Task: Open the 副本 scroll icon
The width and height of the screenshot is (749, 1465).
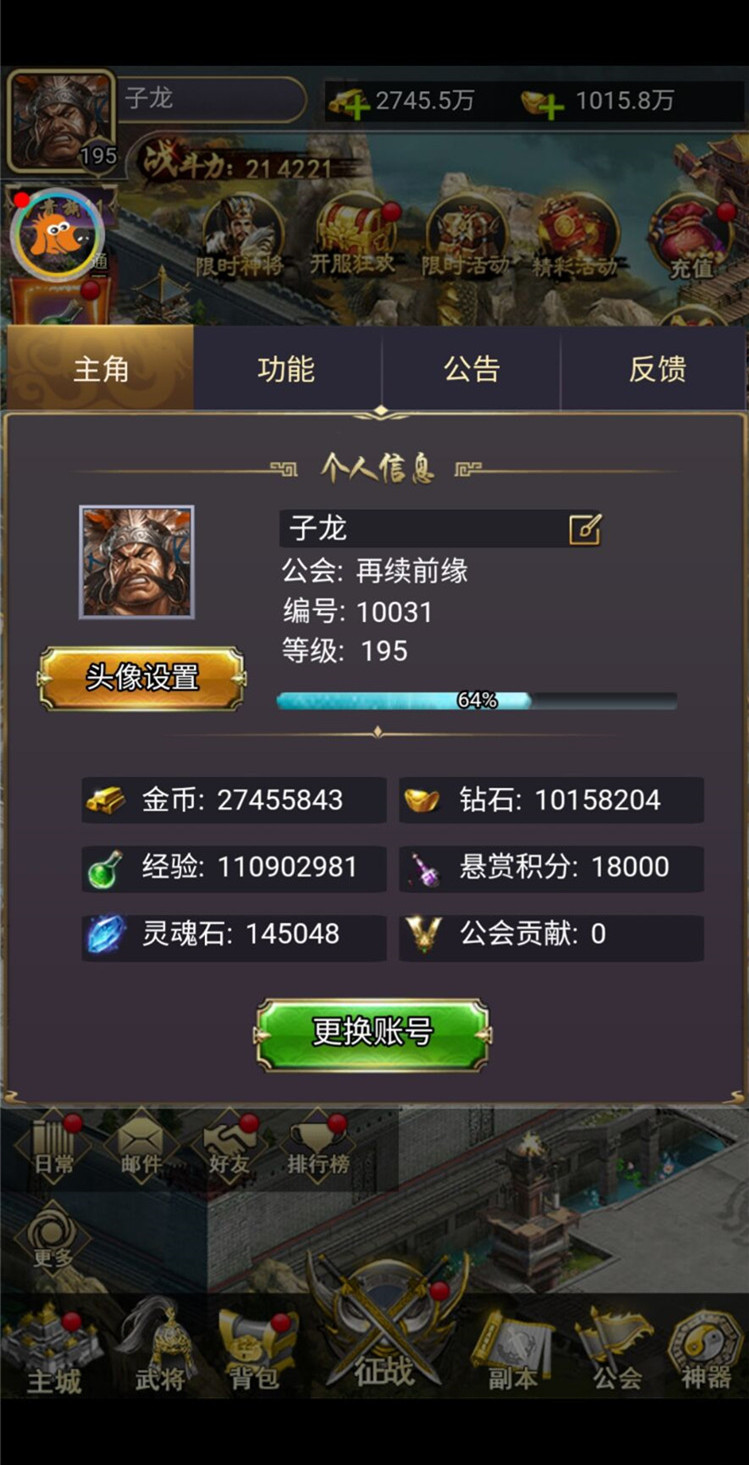Action: pyautogui.click(x=514, y=1350)
